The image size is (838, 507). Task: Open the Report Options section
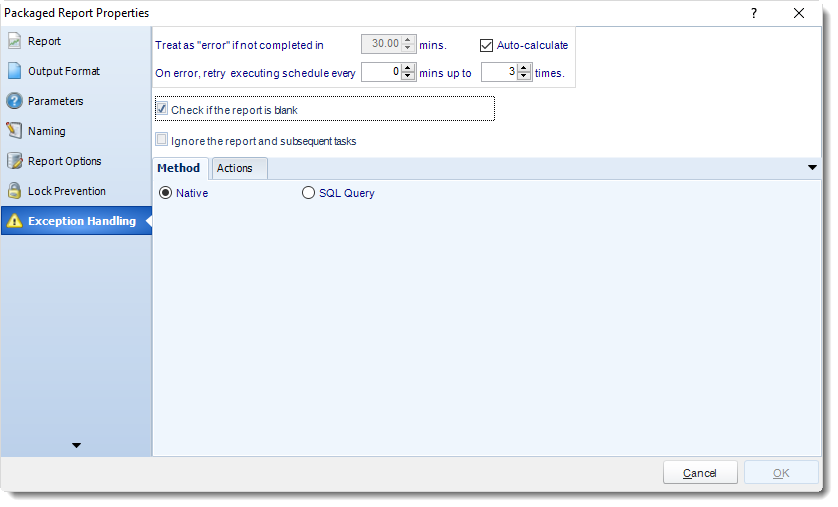click(76, 161)
